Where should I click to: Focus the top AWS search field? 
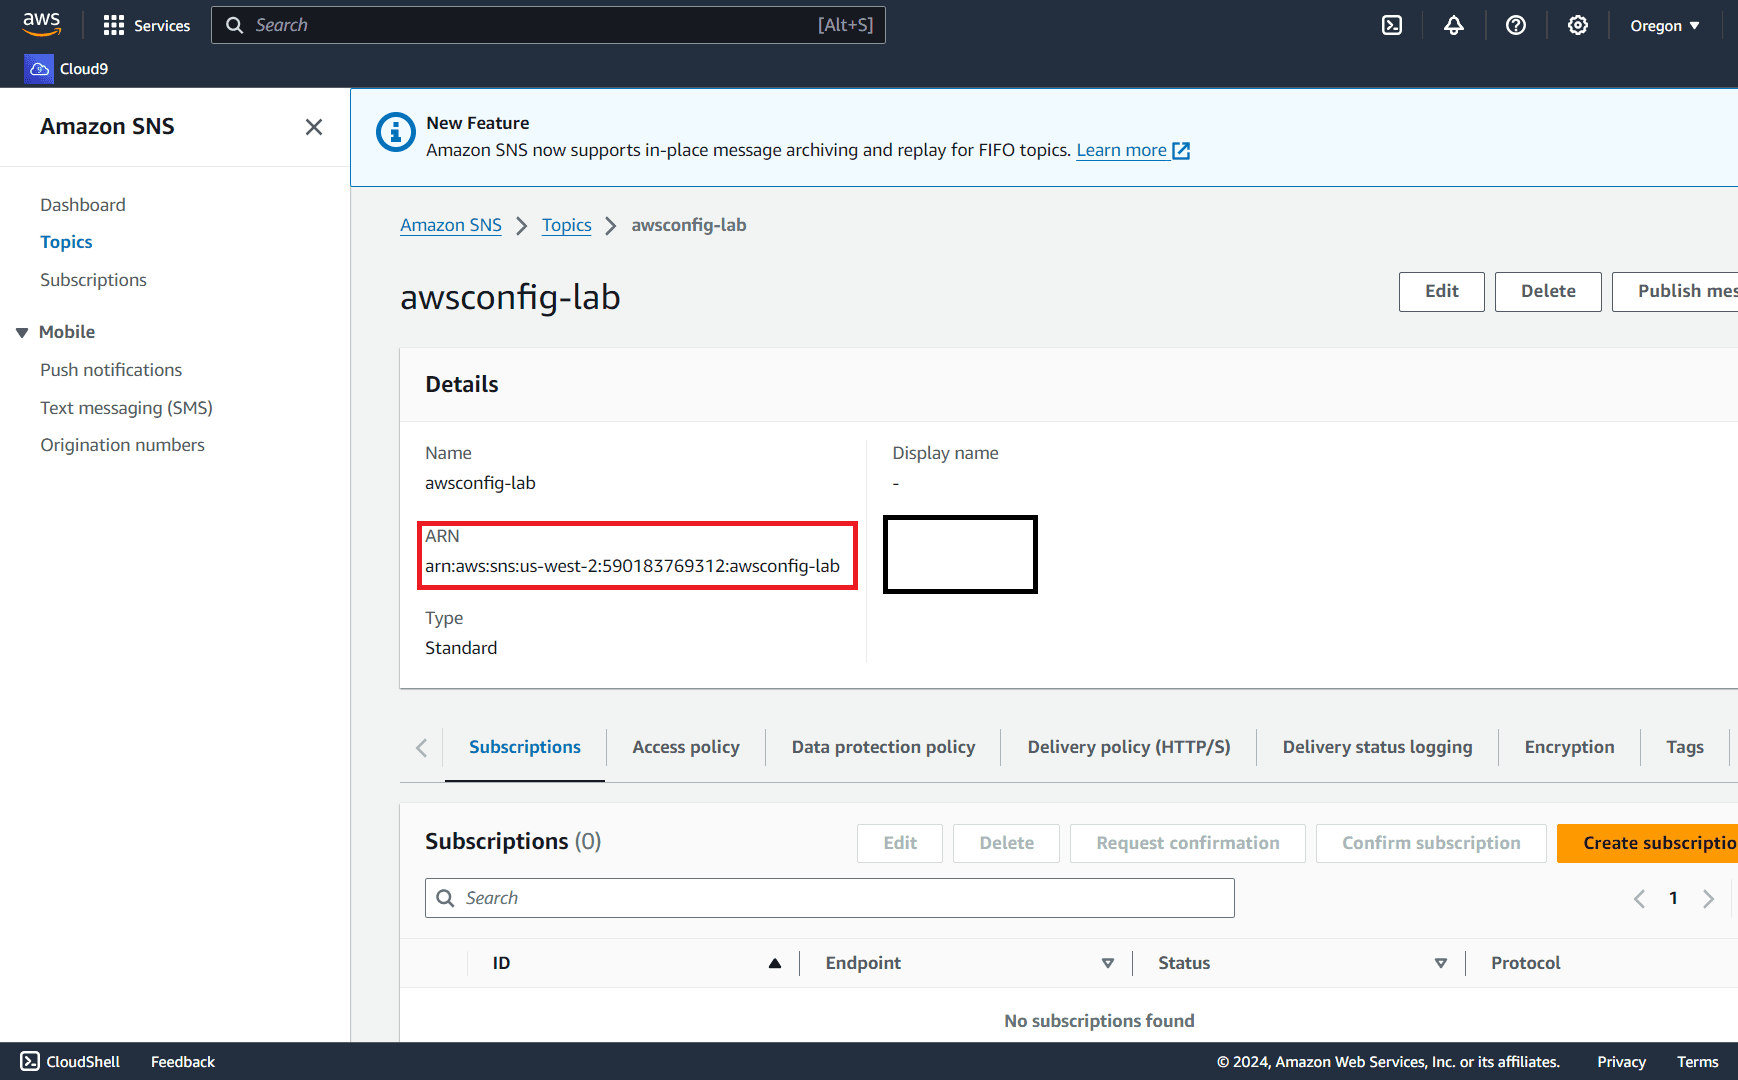pos(548,25)
